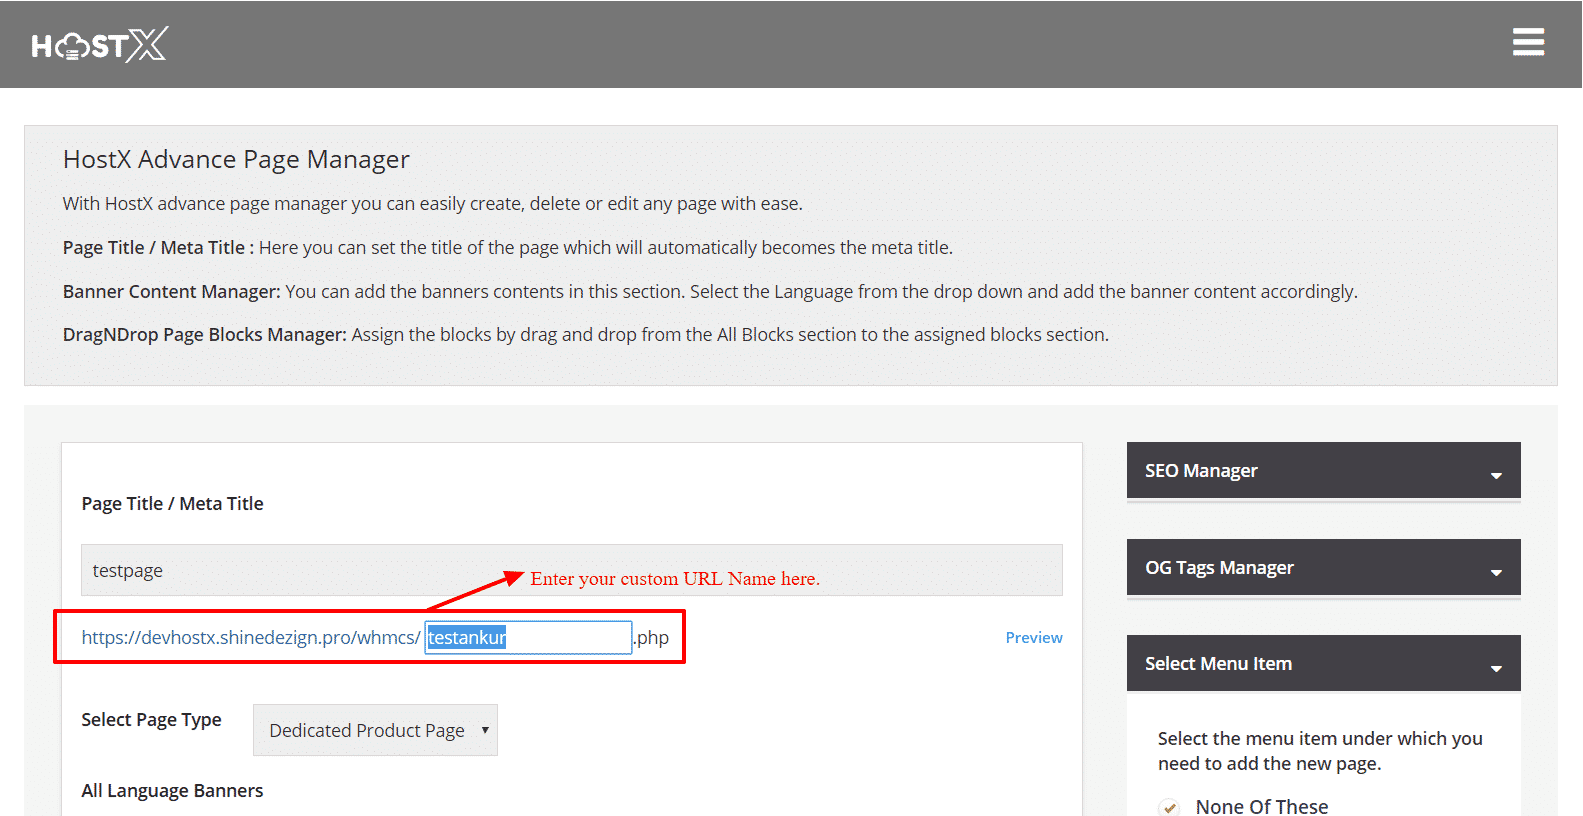
Task: Expand the SEO Manager panel title
Action: click(1201, 471)
